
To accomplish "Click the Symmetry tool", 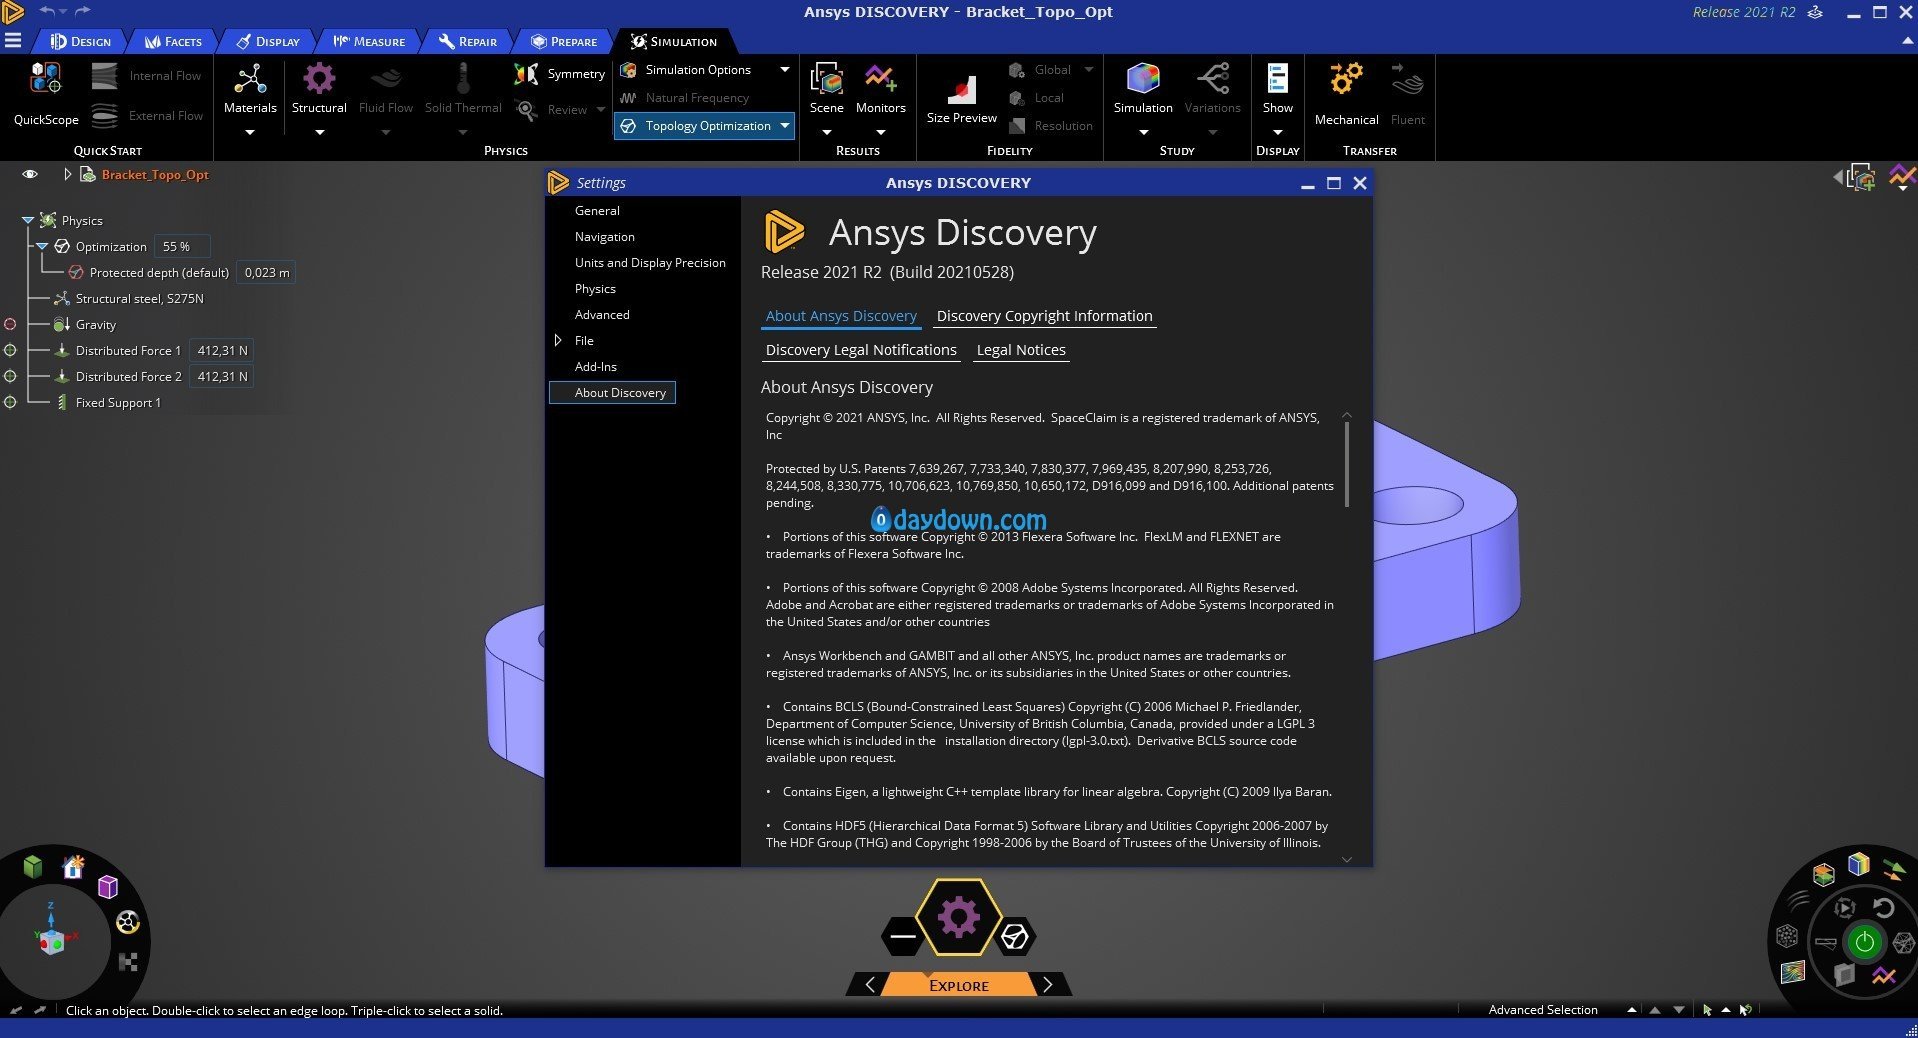I will [560, 74].
